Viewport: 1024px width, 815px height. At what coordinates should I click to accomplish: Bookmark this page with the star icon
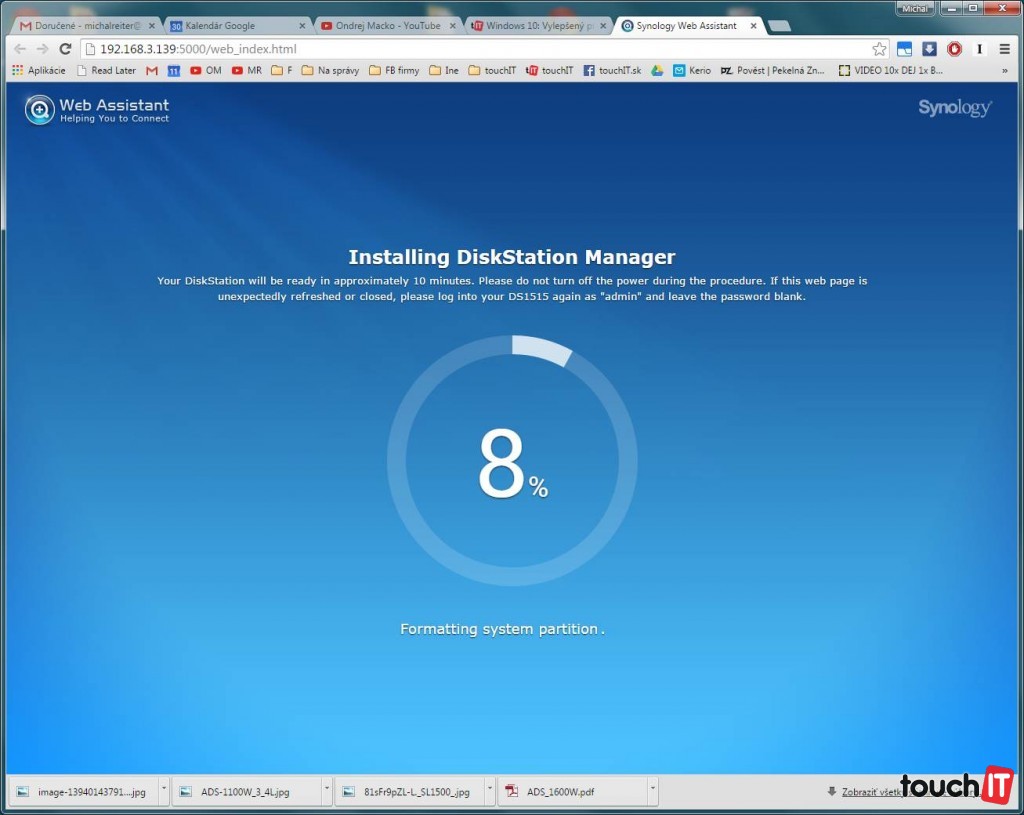point(879,49)
